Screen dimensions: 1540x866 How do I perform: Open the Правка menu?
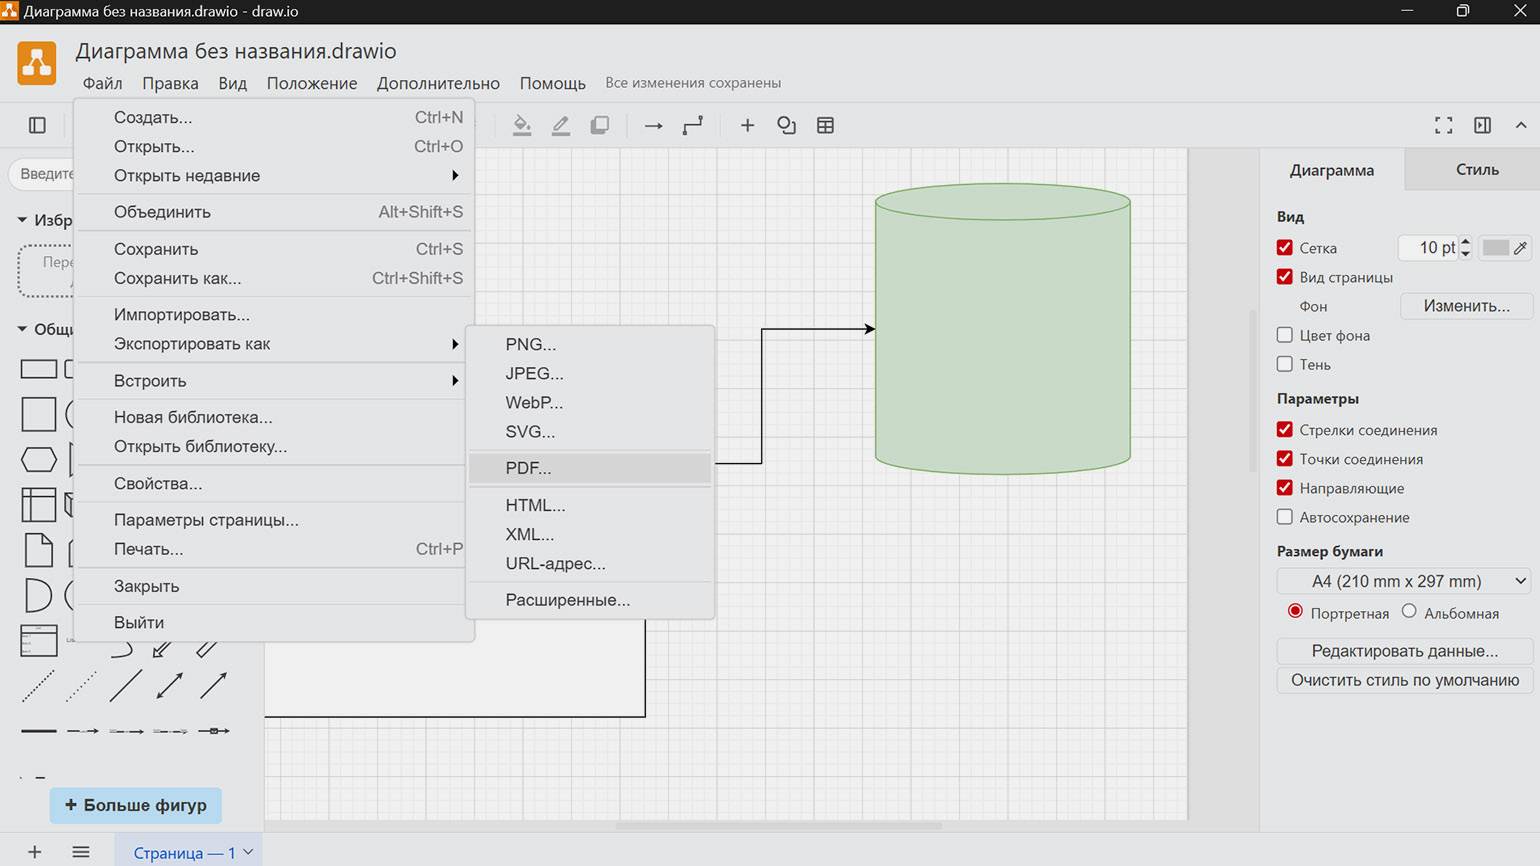(x=170, y=83)
